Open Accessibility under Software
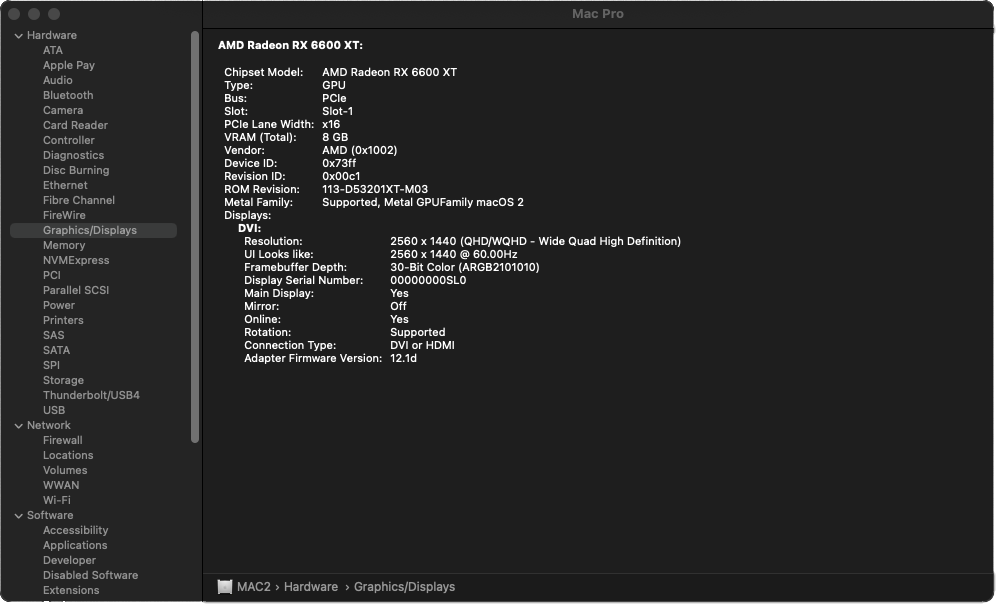 75,531
